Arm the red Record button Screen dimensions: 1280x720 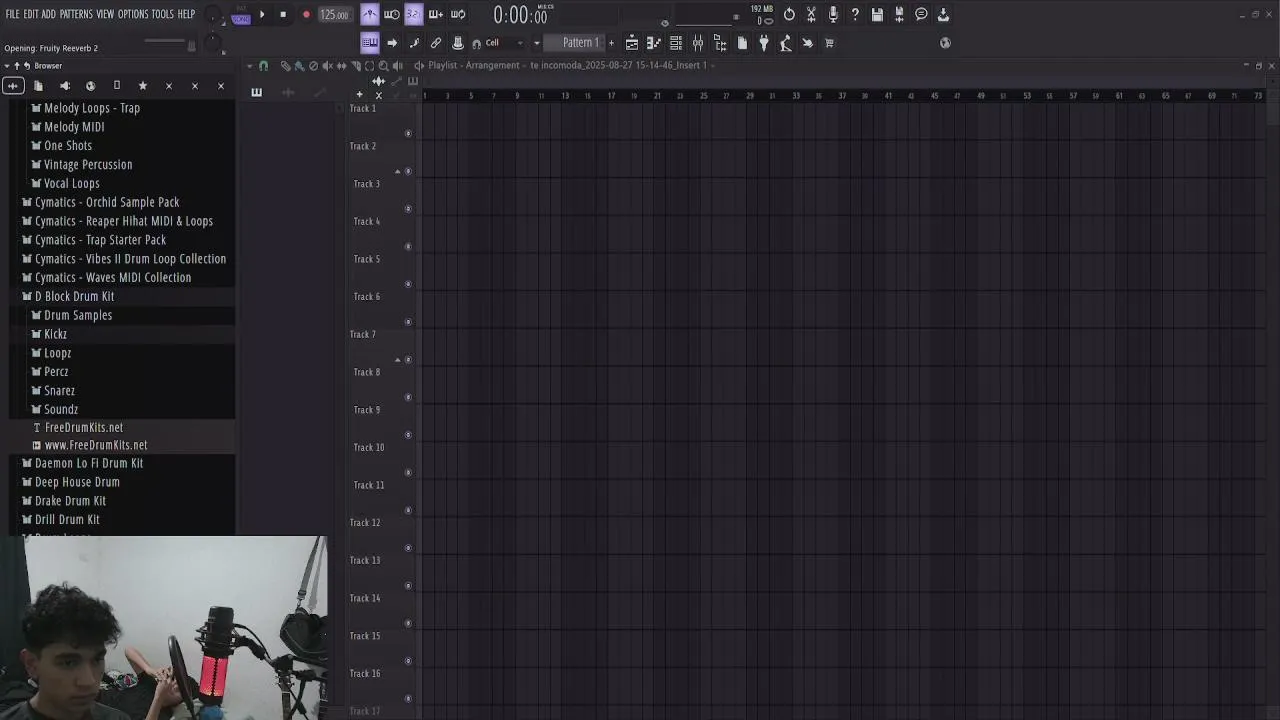[306, 14]
